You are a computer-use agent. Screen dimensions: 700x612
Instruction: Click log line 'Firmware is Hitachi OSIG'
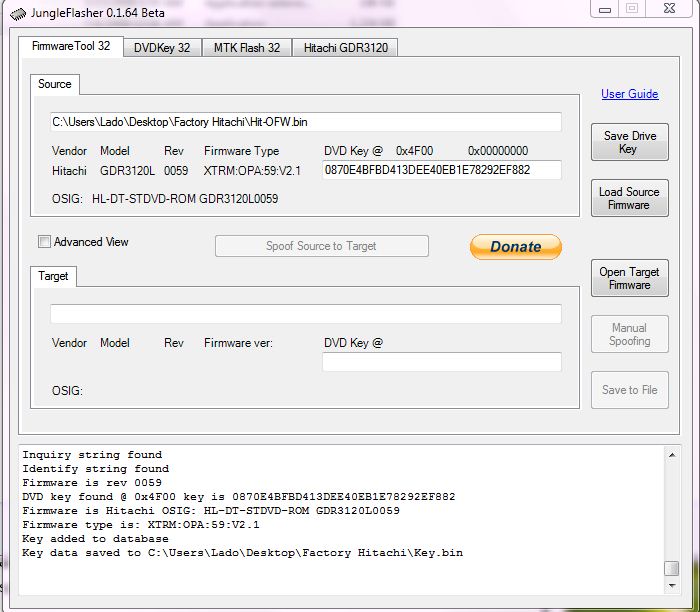tap(211, 511)
